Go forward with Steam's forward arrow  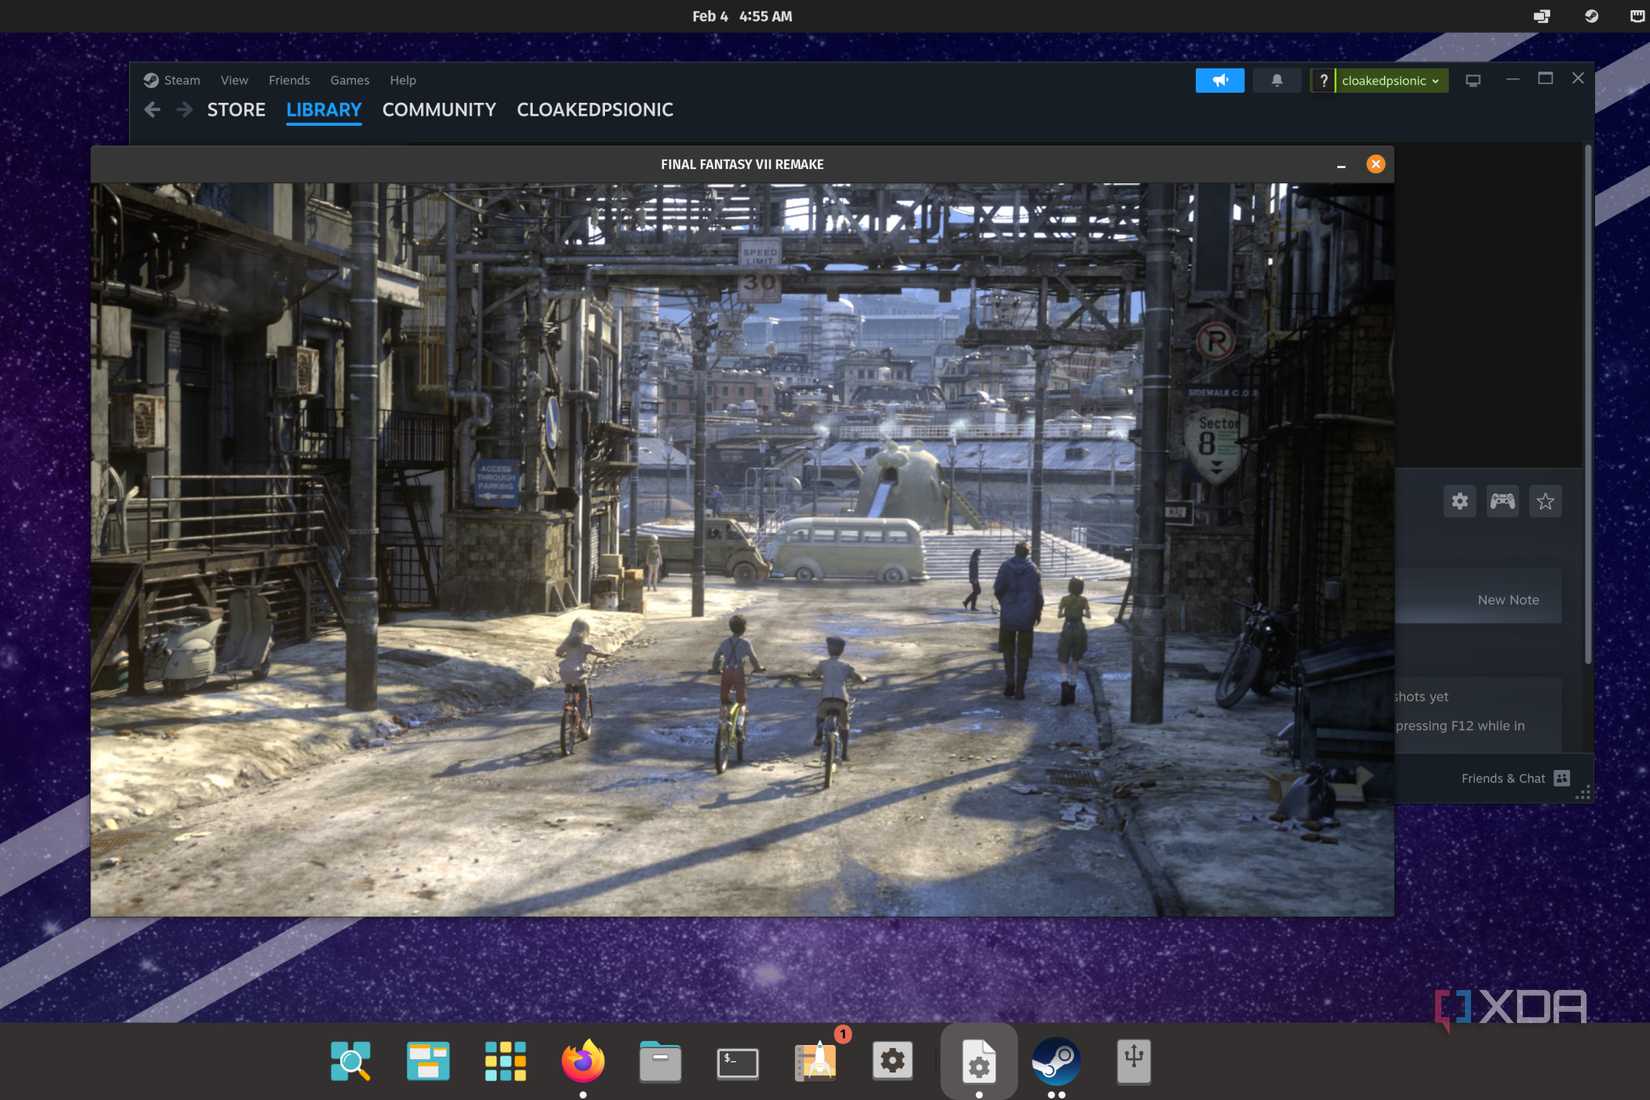point(184,110)
